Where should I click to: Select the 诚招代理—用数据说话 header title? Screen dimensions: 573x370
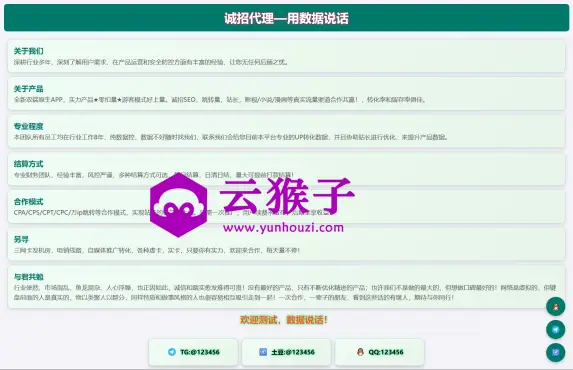point(286,18)
